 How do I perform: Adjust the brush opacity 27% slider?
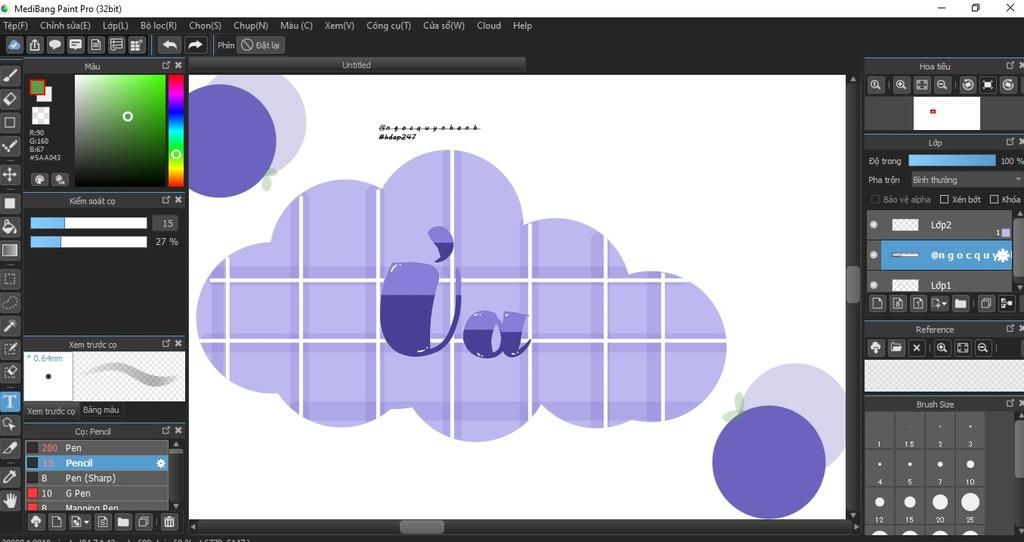coord(88,242)
